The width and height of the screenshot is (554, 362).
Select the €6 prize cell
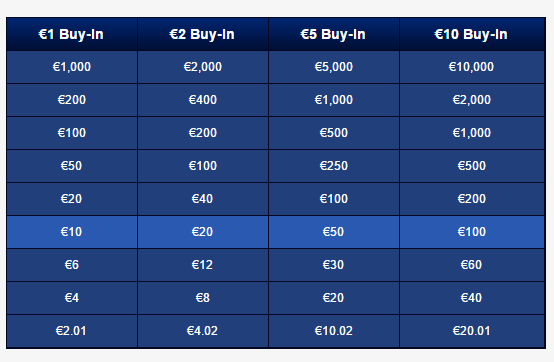pos(72,265)
